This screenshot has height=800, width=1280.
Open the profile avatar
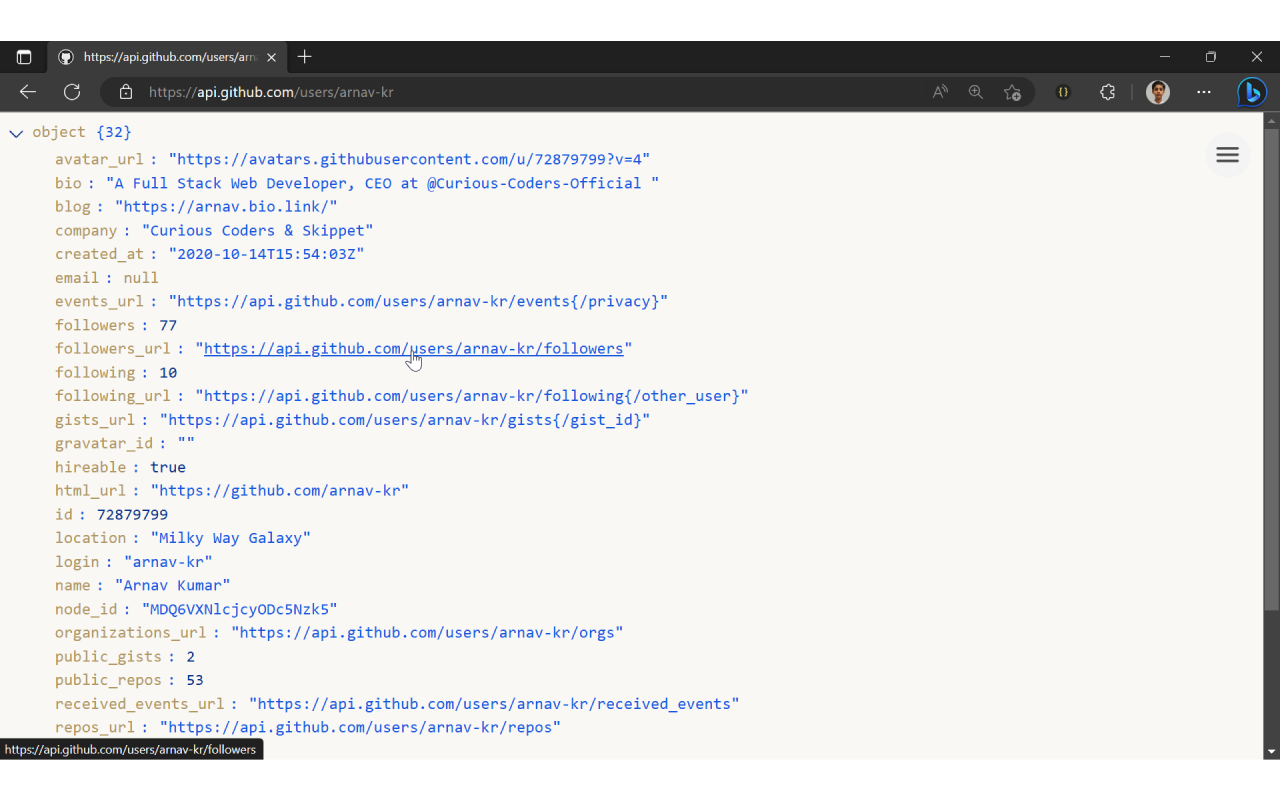coord(1158,92)
